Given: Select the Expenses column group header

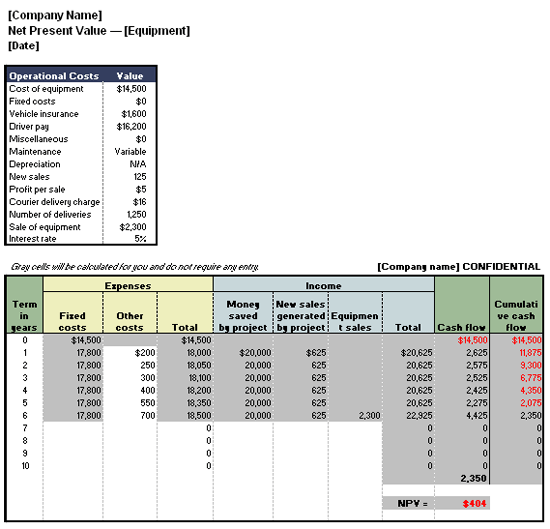Looking at the screenshot, I should (x=128, y=285).
